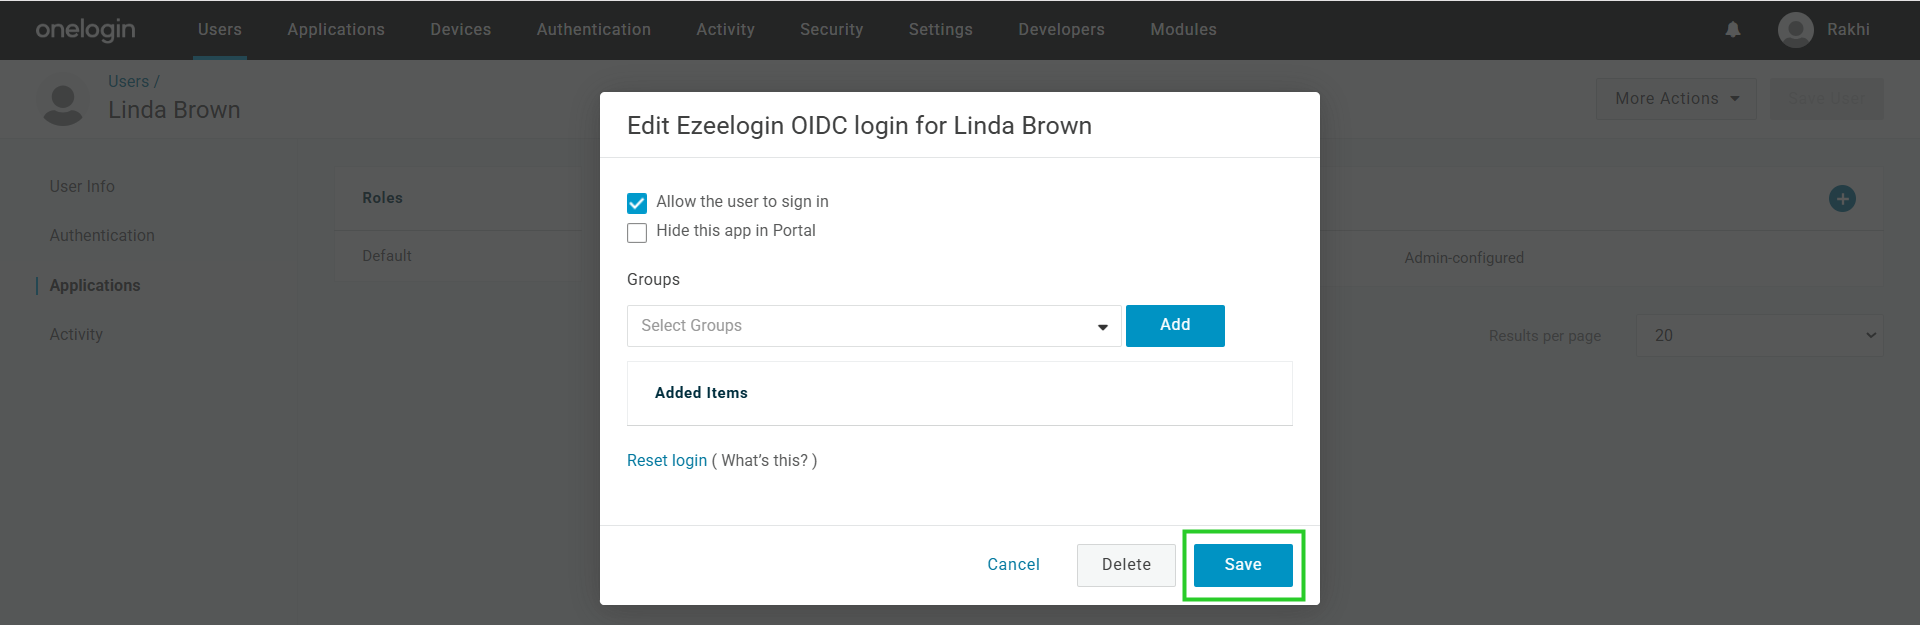
Task: Uncheck Allow the user to sign in
Action: pos(637,203)
